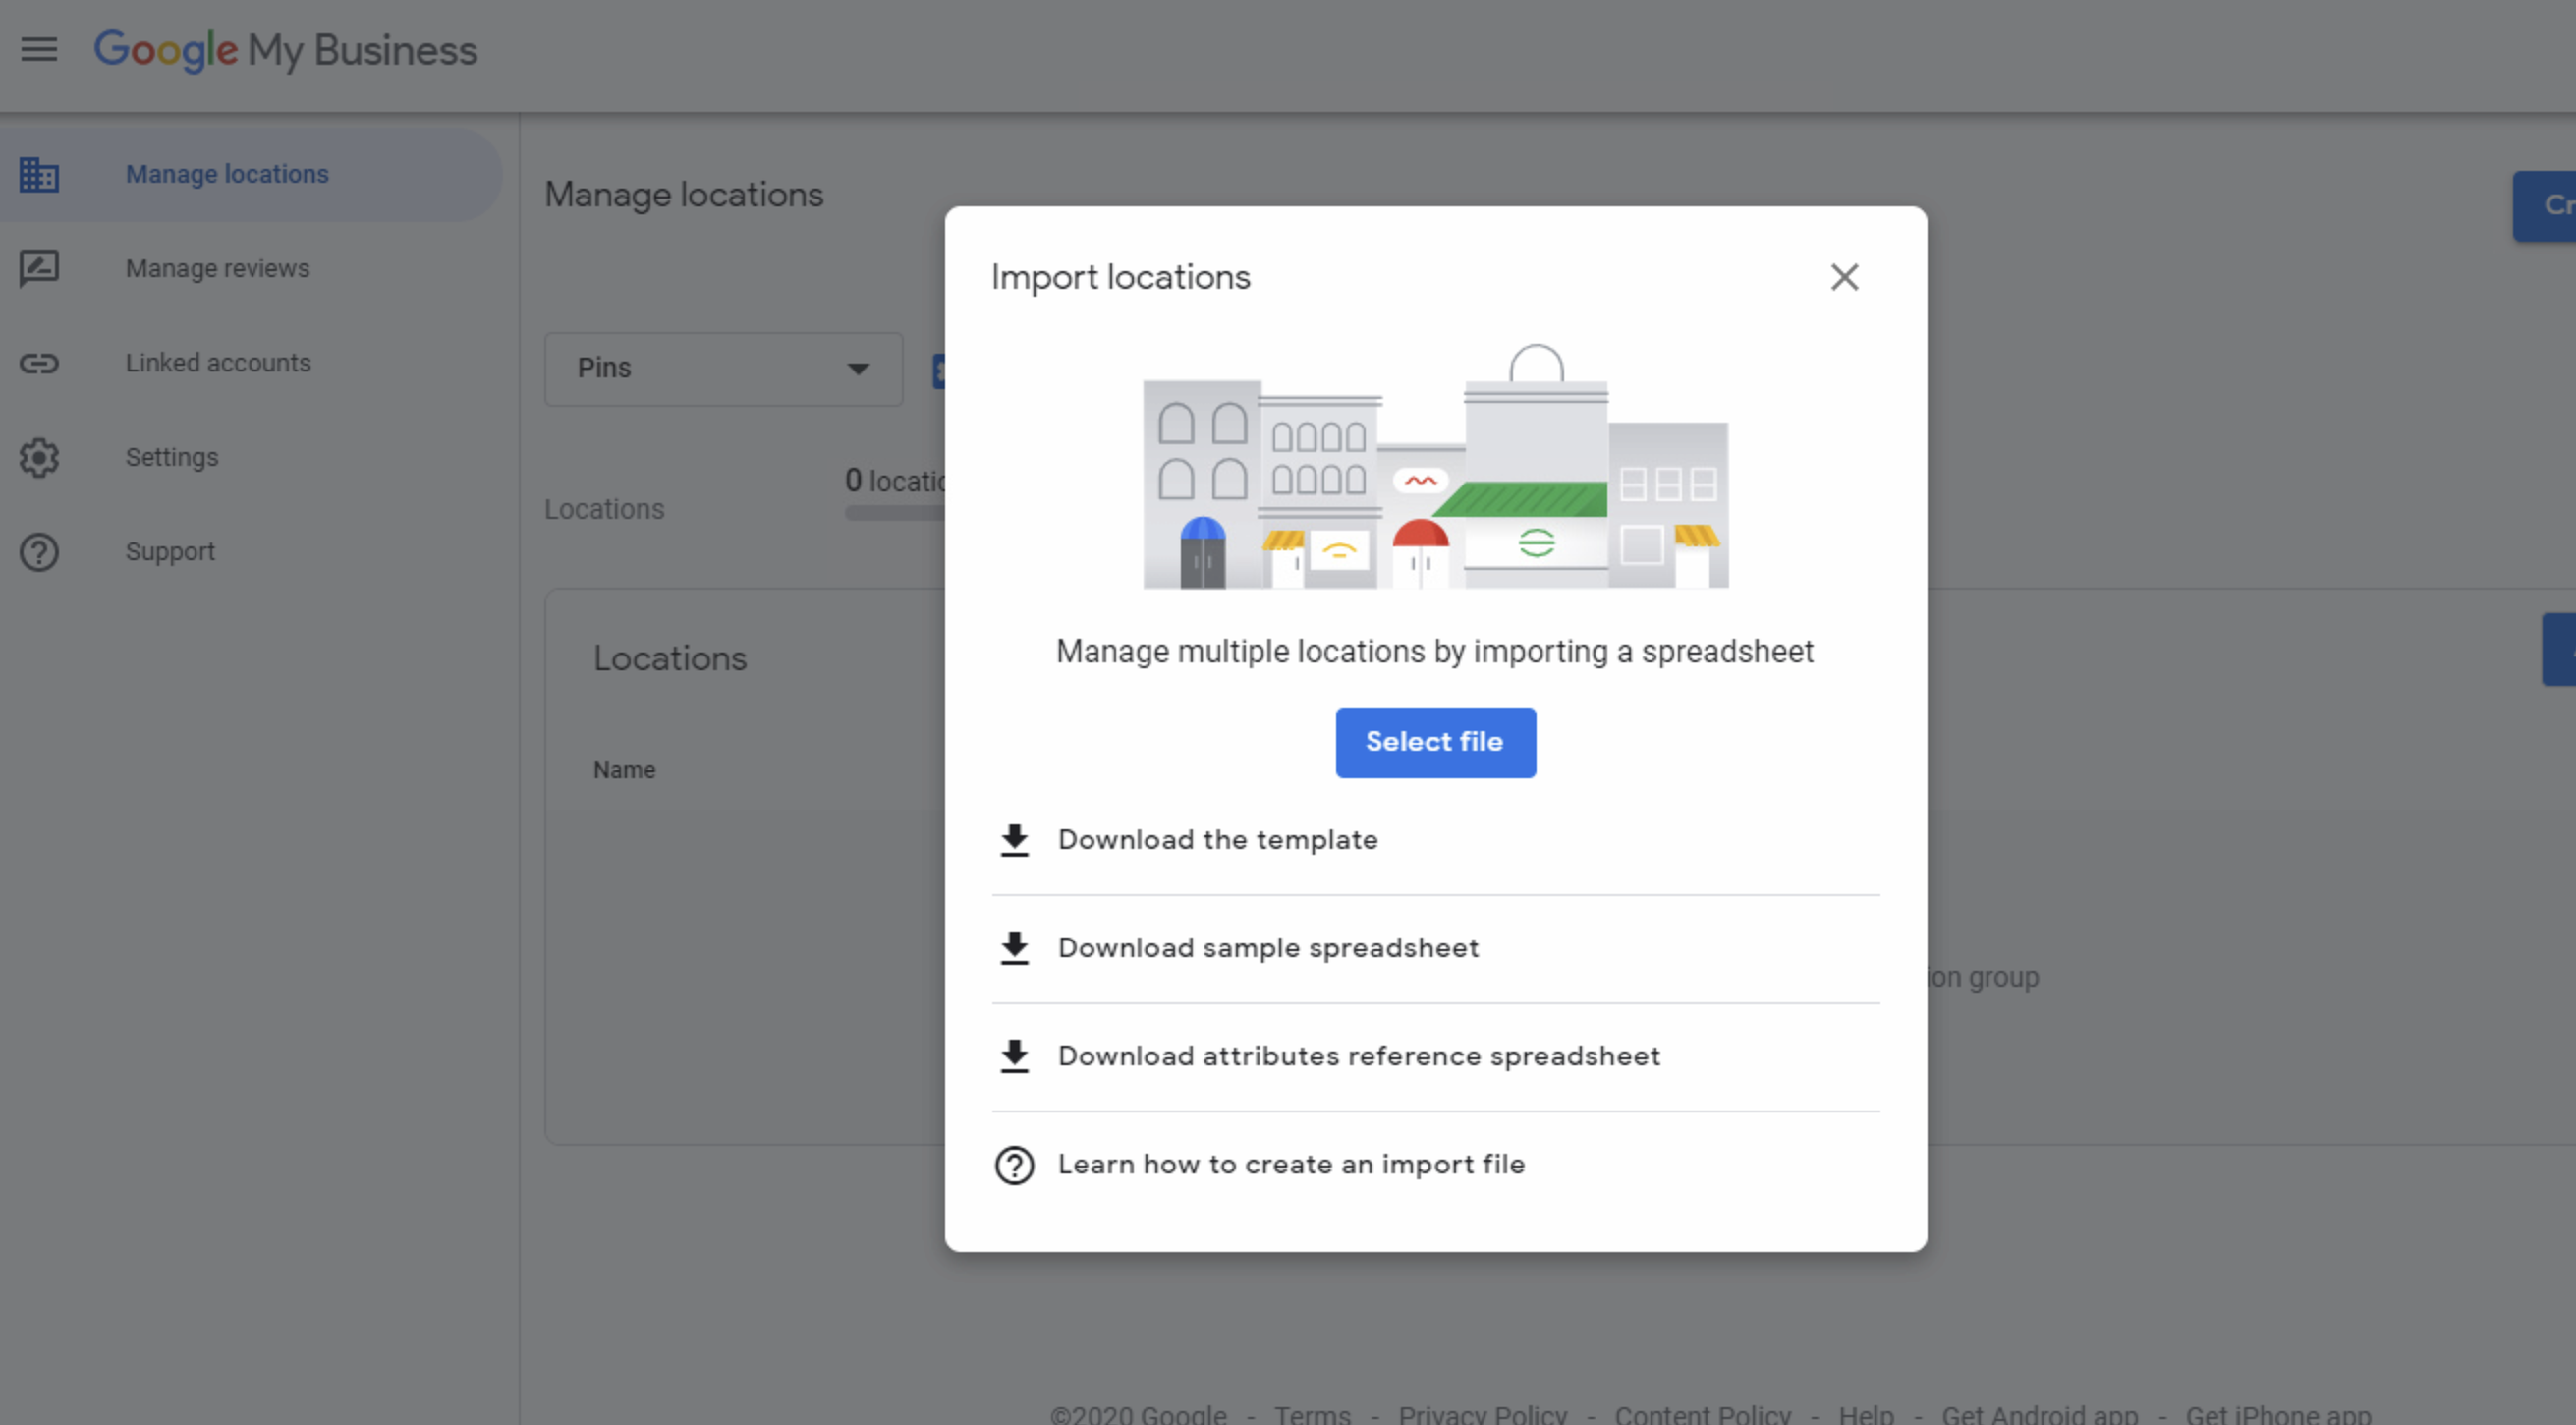Click Get iPhone app footer link
This screenshot has width=2576, height=1425.
tap(2278, 1414)
